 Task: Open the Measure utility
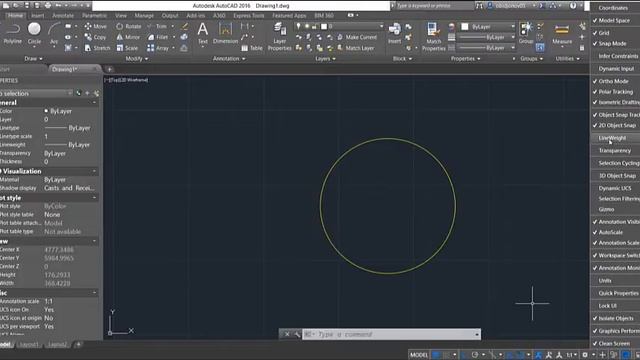click(562, 34)
